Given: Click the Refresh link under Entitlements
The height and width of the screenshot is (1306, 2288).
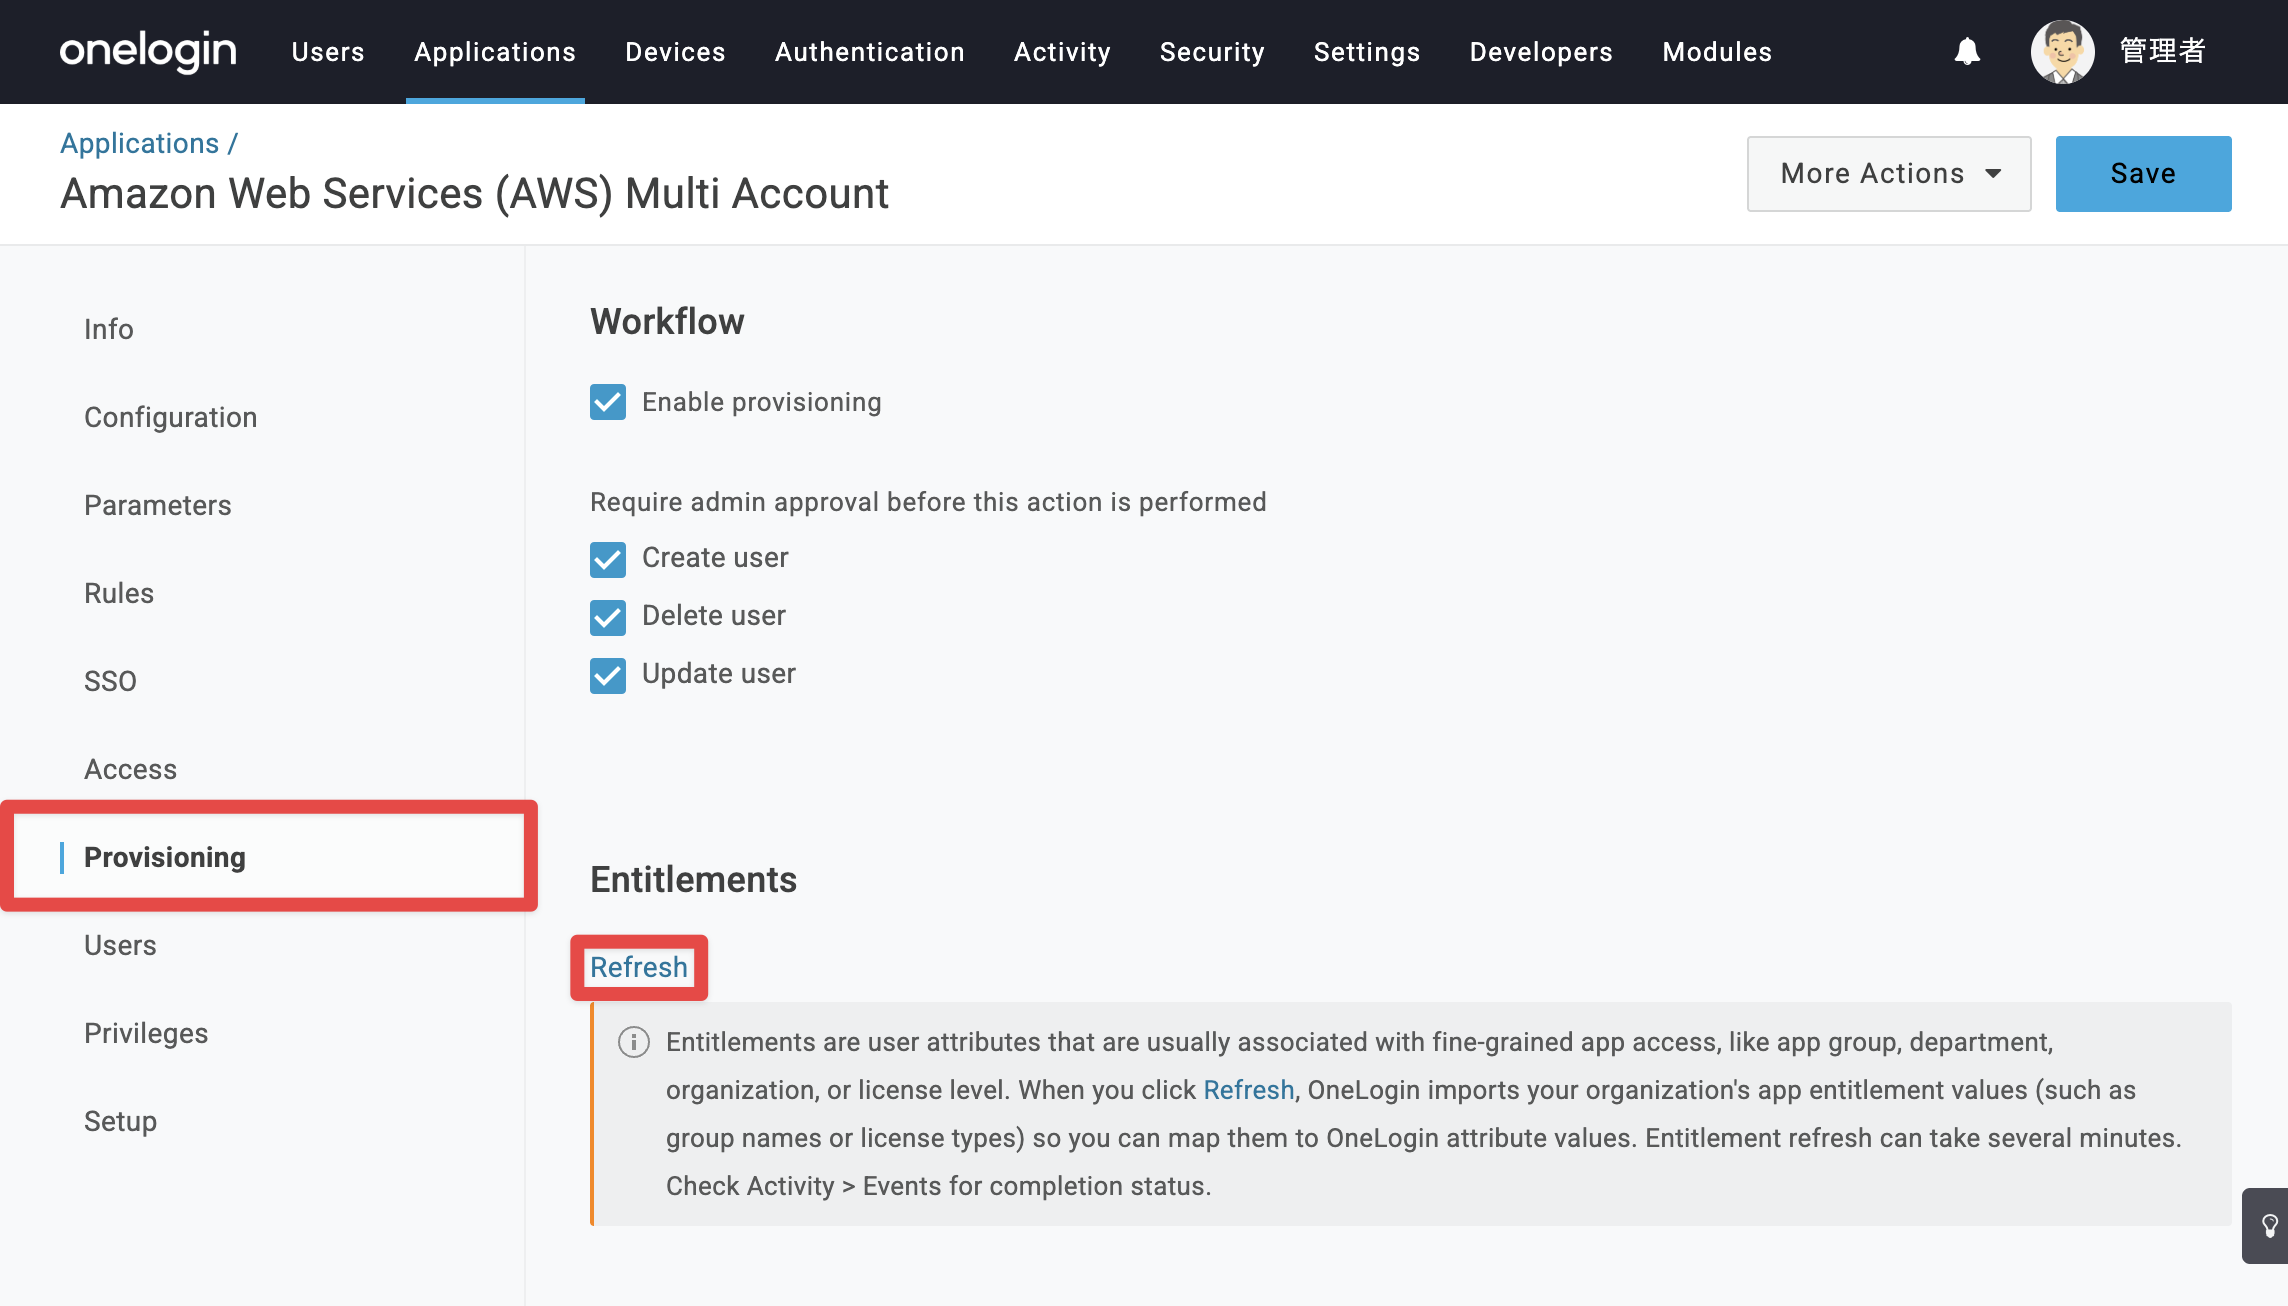Looking at the screenshot, I should coord(639,967).
